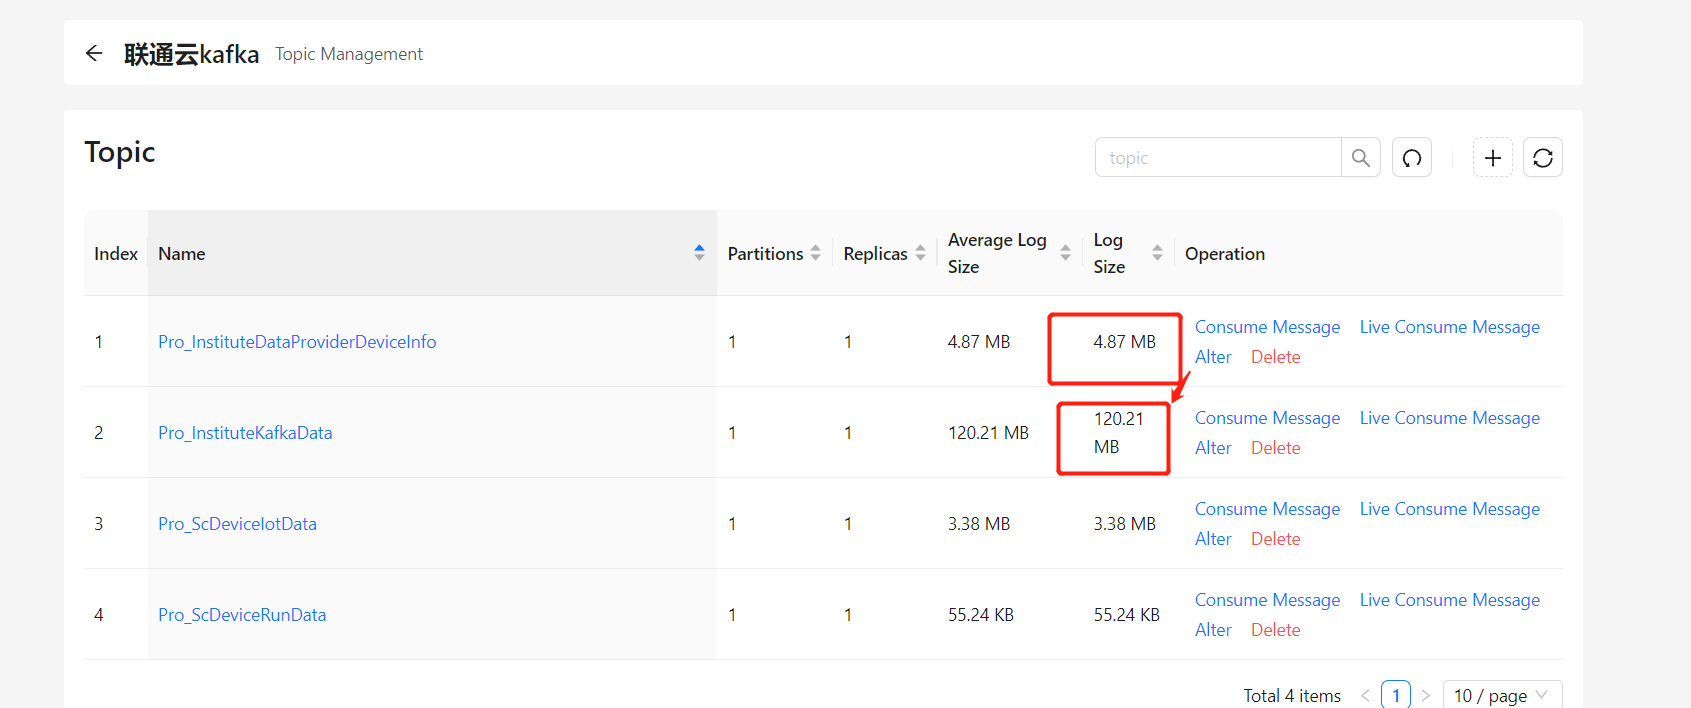Click Consume Message for Pro_InstituteKafkaData

point(1267,418)
